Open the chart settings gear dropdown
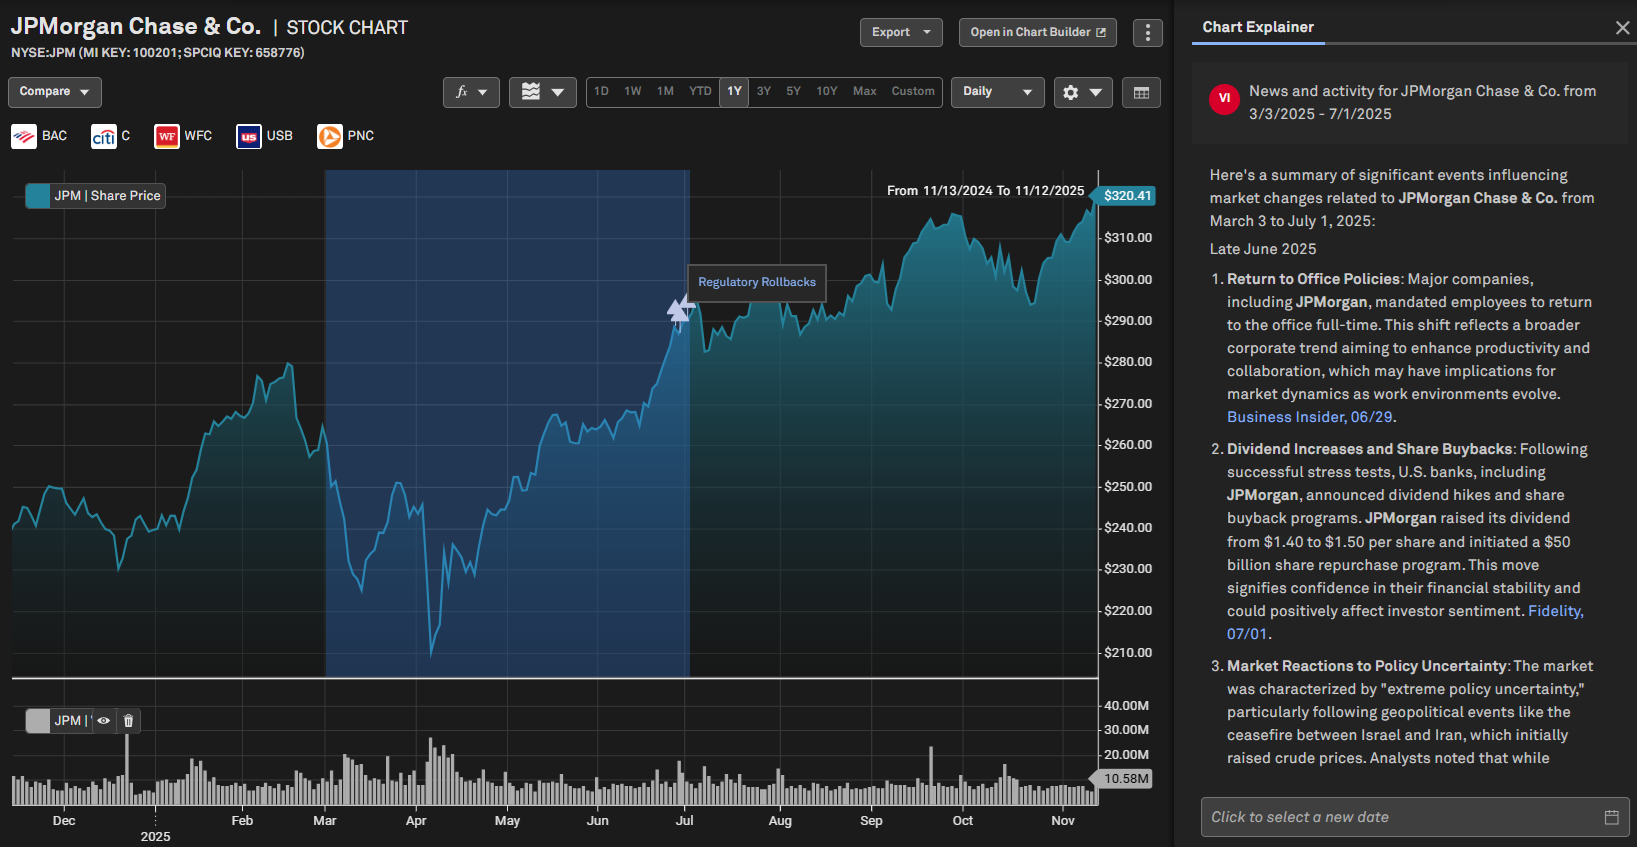The image size is (1637, 847). tap(1083, 92)
